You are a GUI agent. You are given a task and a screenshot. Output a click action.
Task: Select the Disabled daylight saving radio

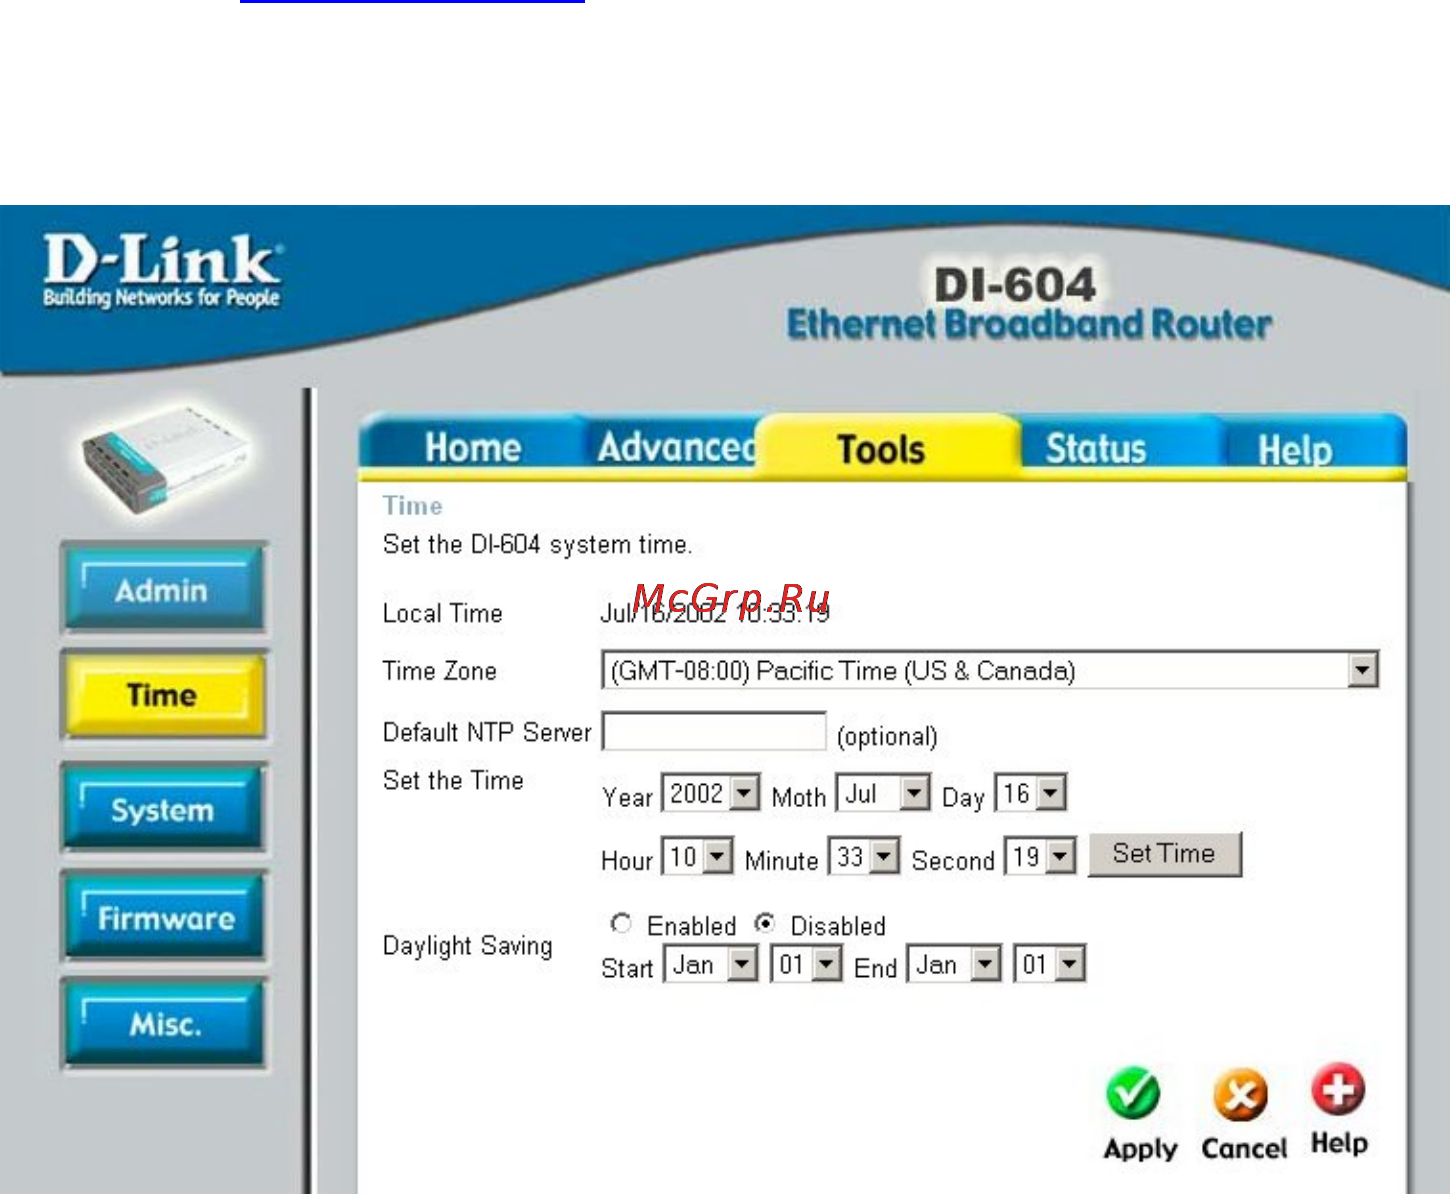[765, 924]
